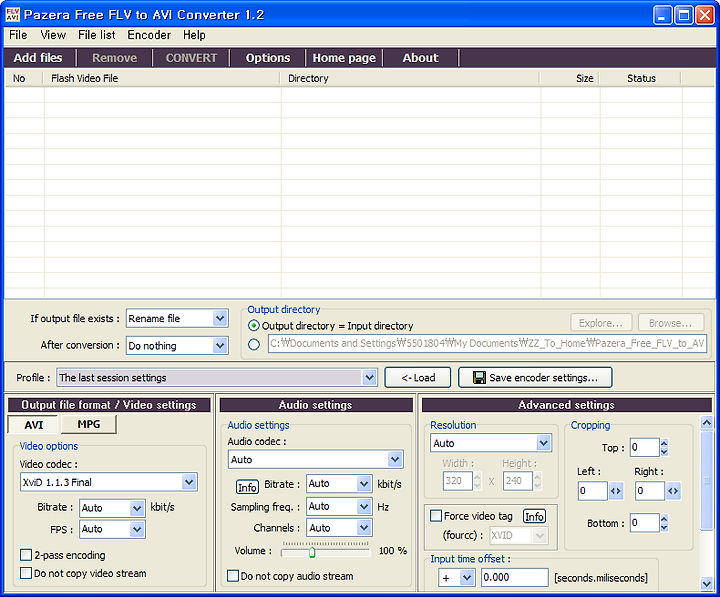This screenshot has width=720, height=597.
Task: Open the File menu
Action: click(18, 35)
